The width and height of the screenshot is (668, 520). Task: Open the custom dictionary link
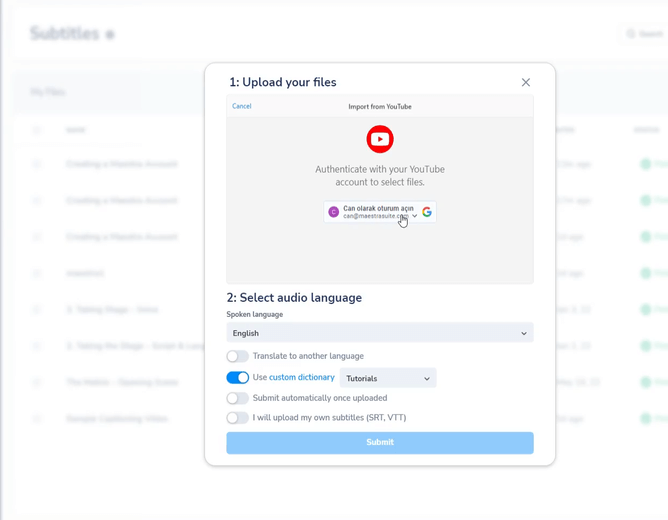tap(302, 377)
